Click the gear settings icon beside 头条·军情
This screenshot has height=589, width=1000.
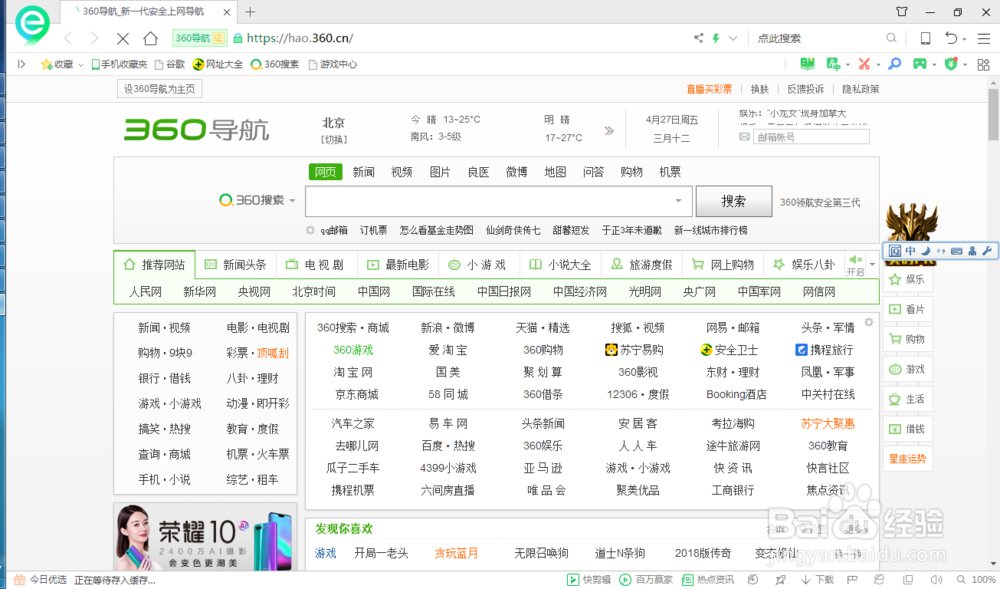[869, 323]
